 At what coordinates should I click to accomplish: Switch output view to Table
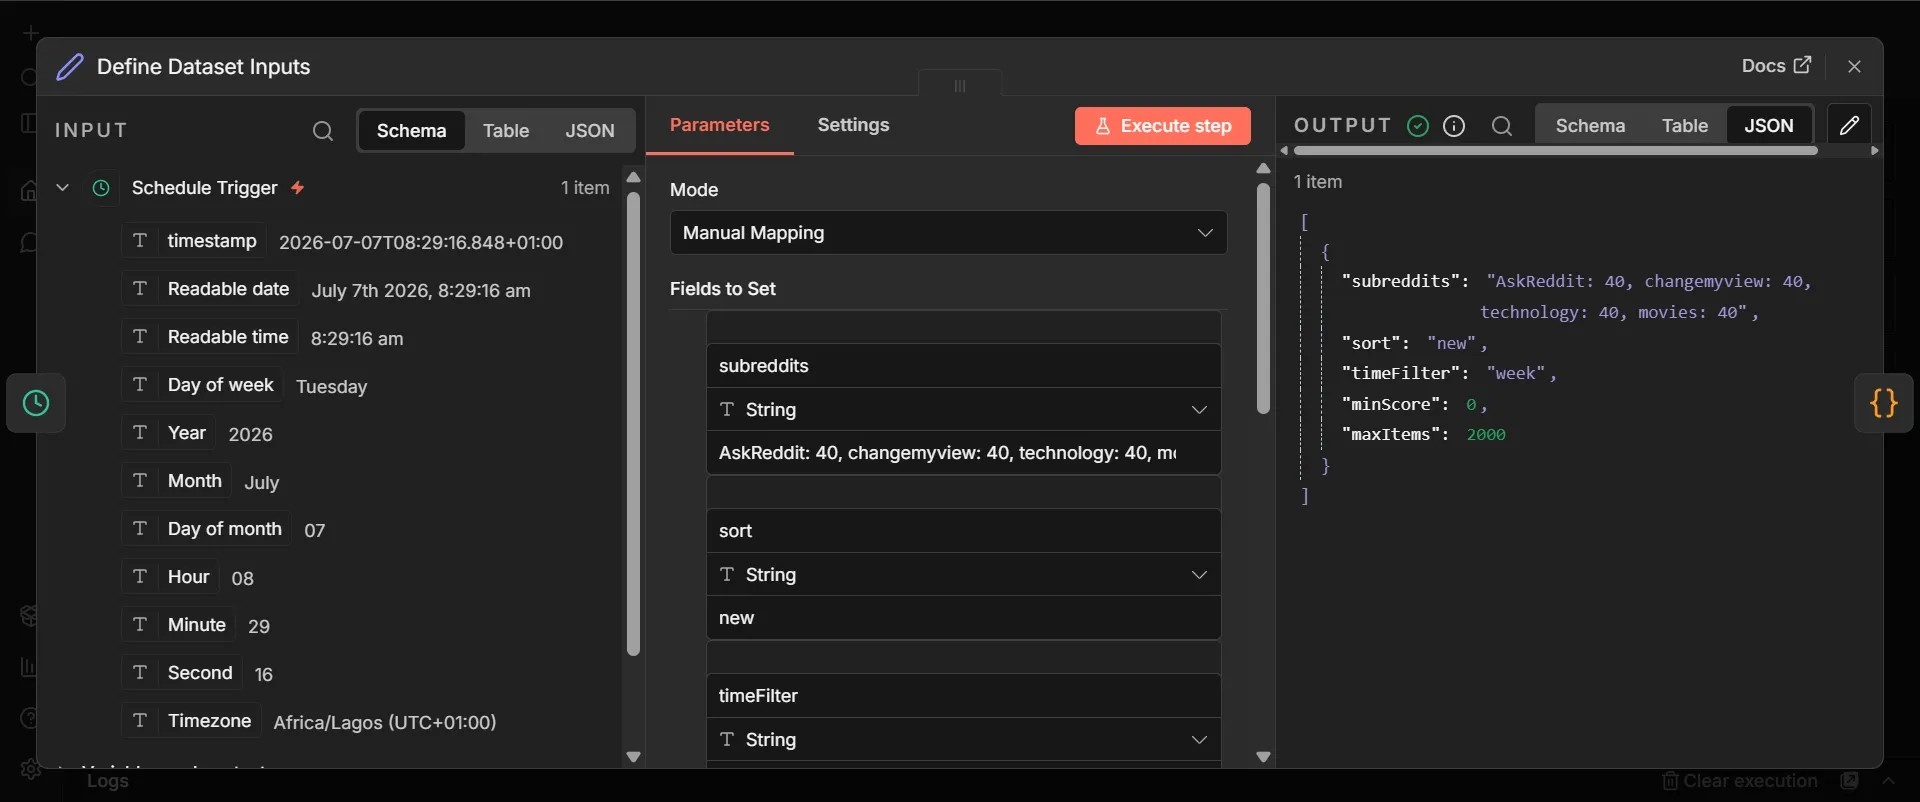click(1685, 126)
